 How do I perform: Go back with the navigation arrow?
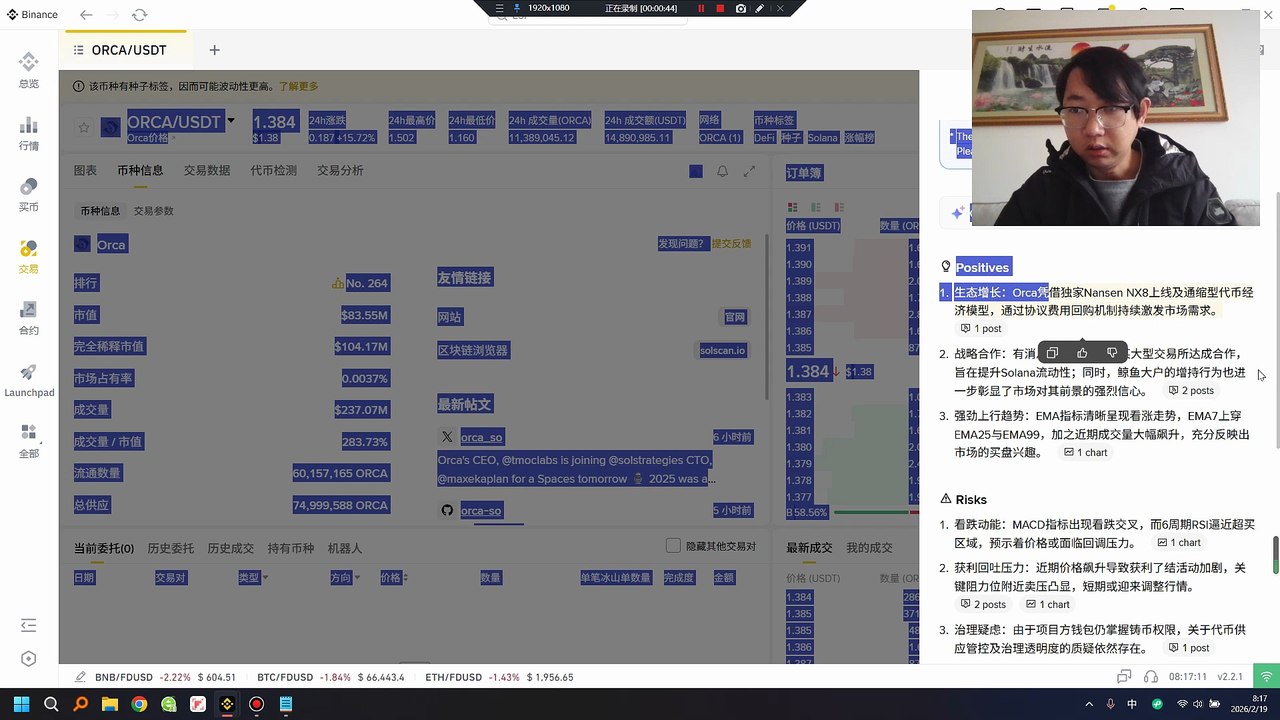point(86,15)
